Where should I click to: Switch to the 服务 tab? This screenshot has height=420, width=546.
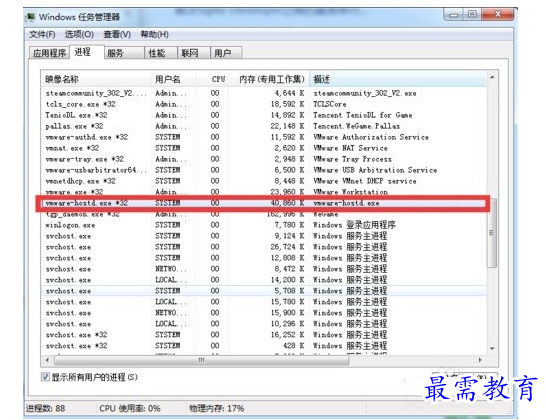(124, 53)
